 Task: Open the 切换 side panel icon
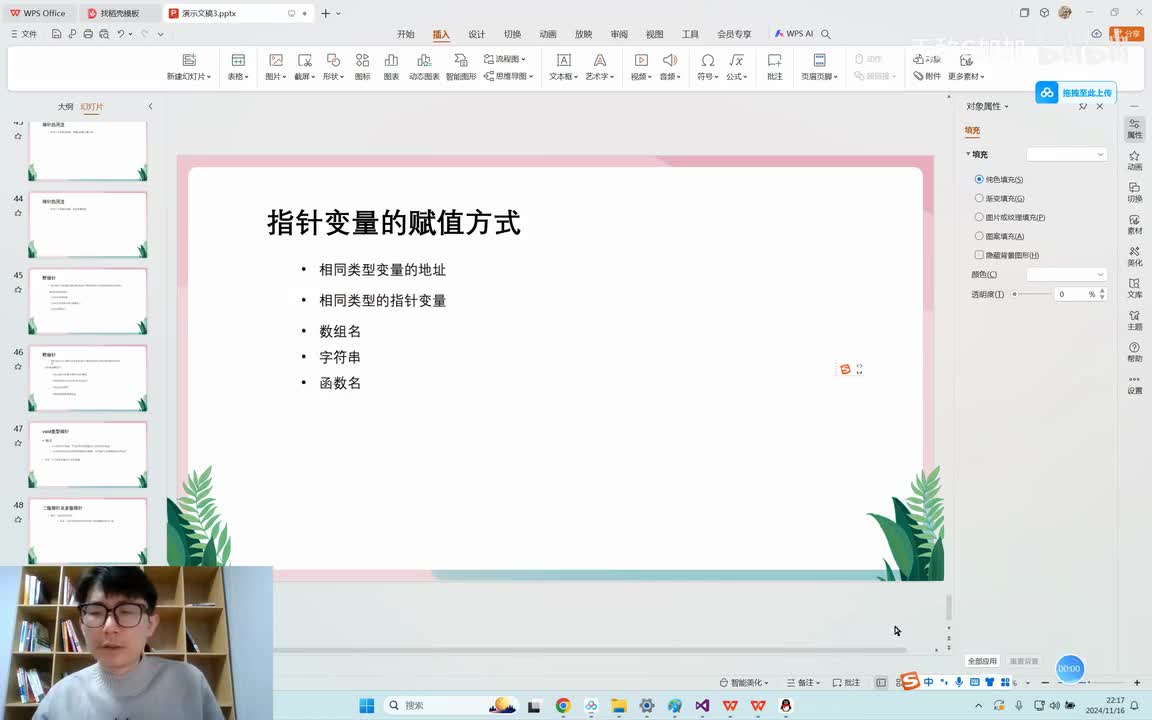tap(1134, 192)
